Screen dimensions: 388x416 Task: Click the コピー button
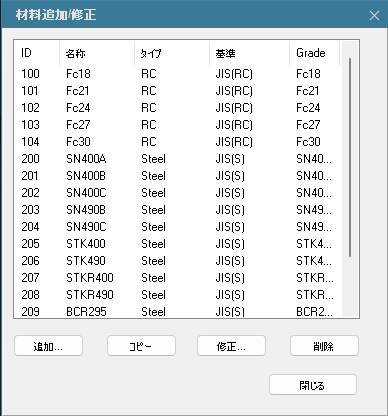[141, 346]
